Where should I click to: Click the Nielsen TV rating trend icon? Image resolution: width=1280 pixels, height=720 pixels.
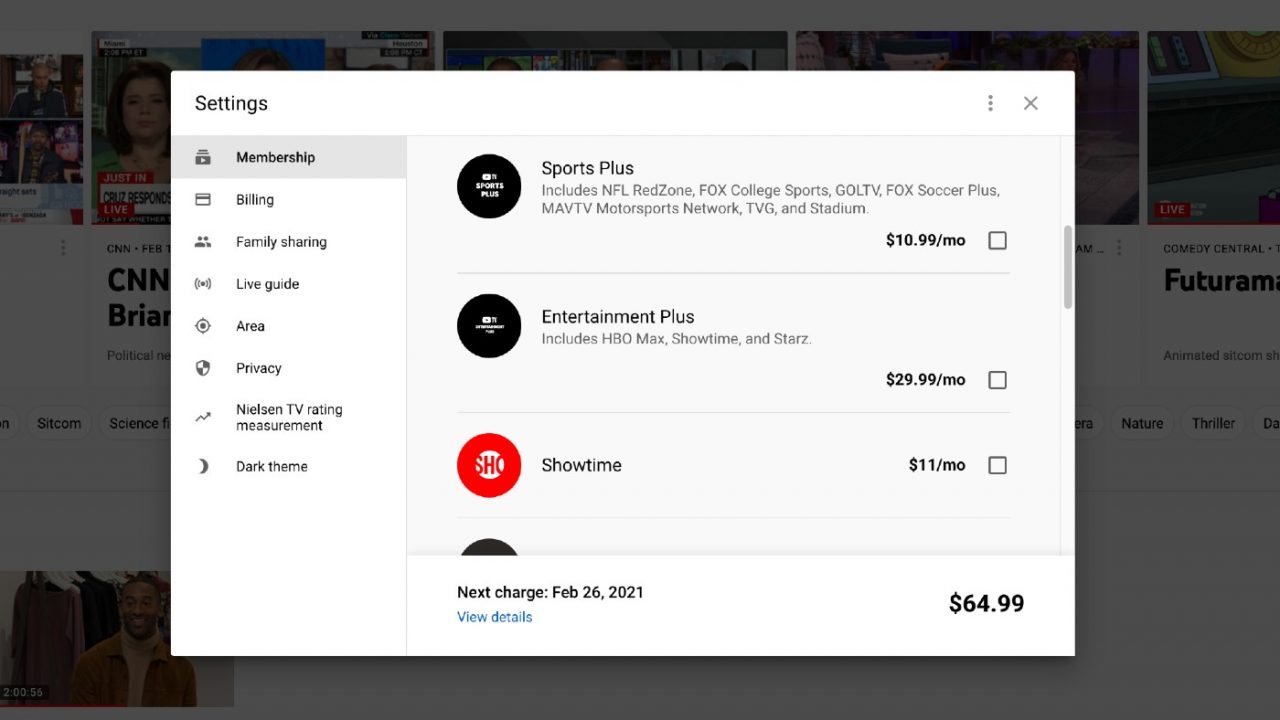coord(203,417)
